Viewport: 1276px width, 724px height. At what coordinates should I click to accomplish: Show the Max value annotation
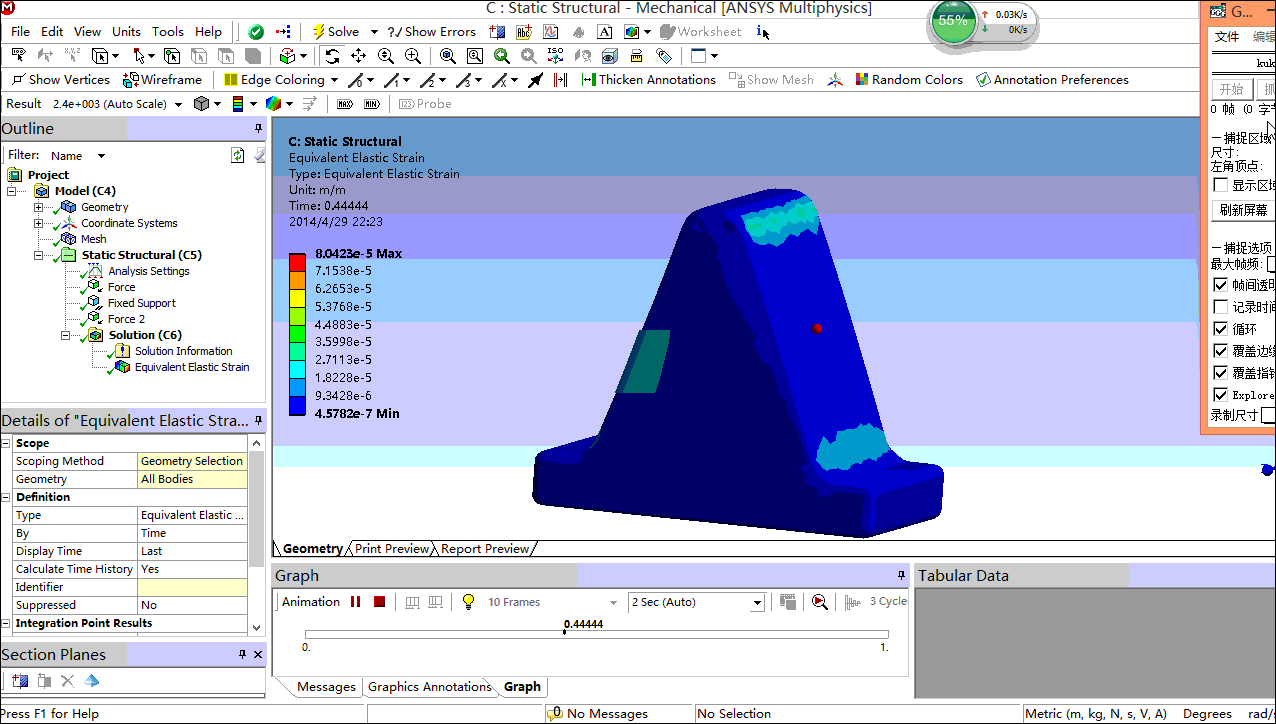click(346, 104)
